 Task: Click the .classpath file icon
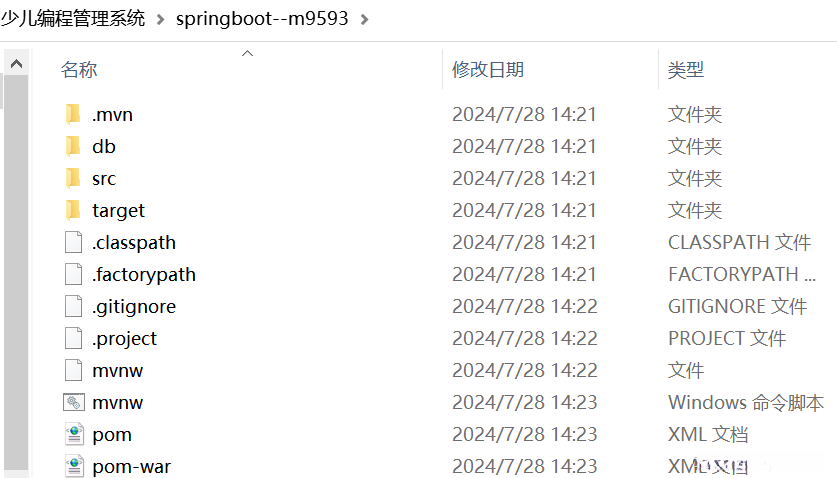[x=73, y=242]
